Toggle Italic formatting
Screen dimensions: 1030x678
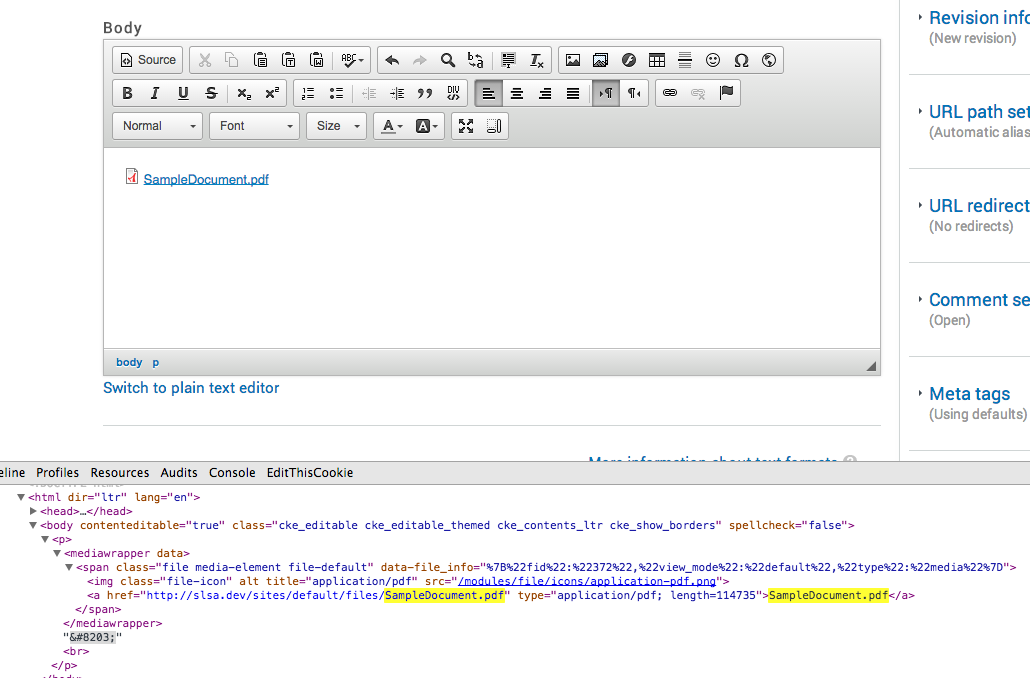pos(155,93)
